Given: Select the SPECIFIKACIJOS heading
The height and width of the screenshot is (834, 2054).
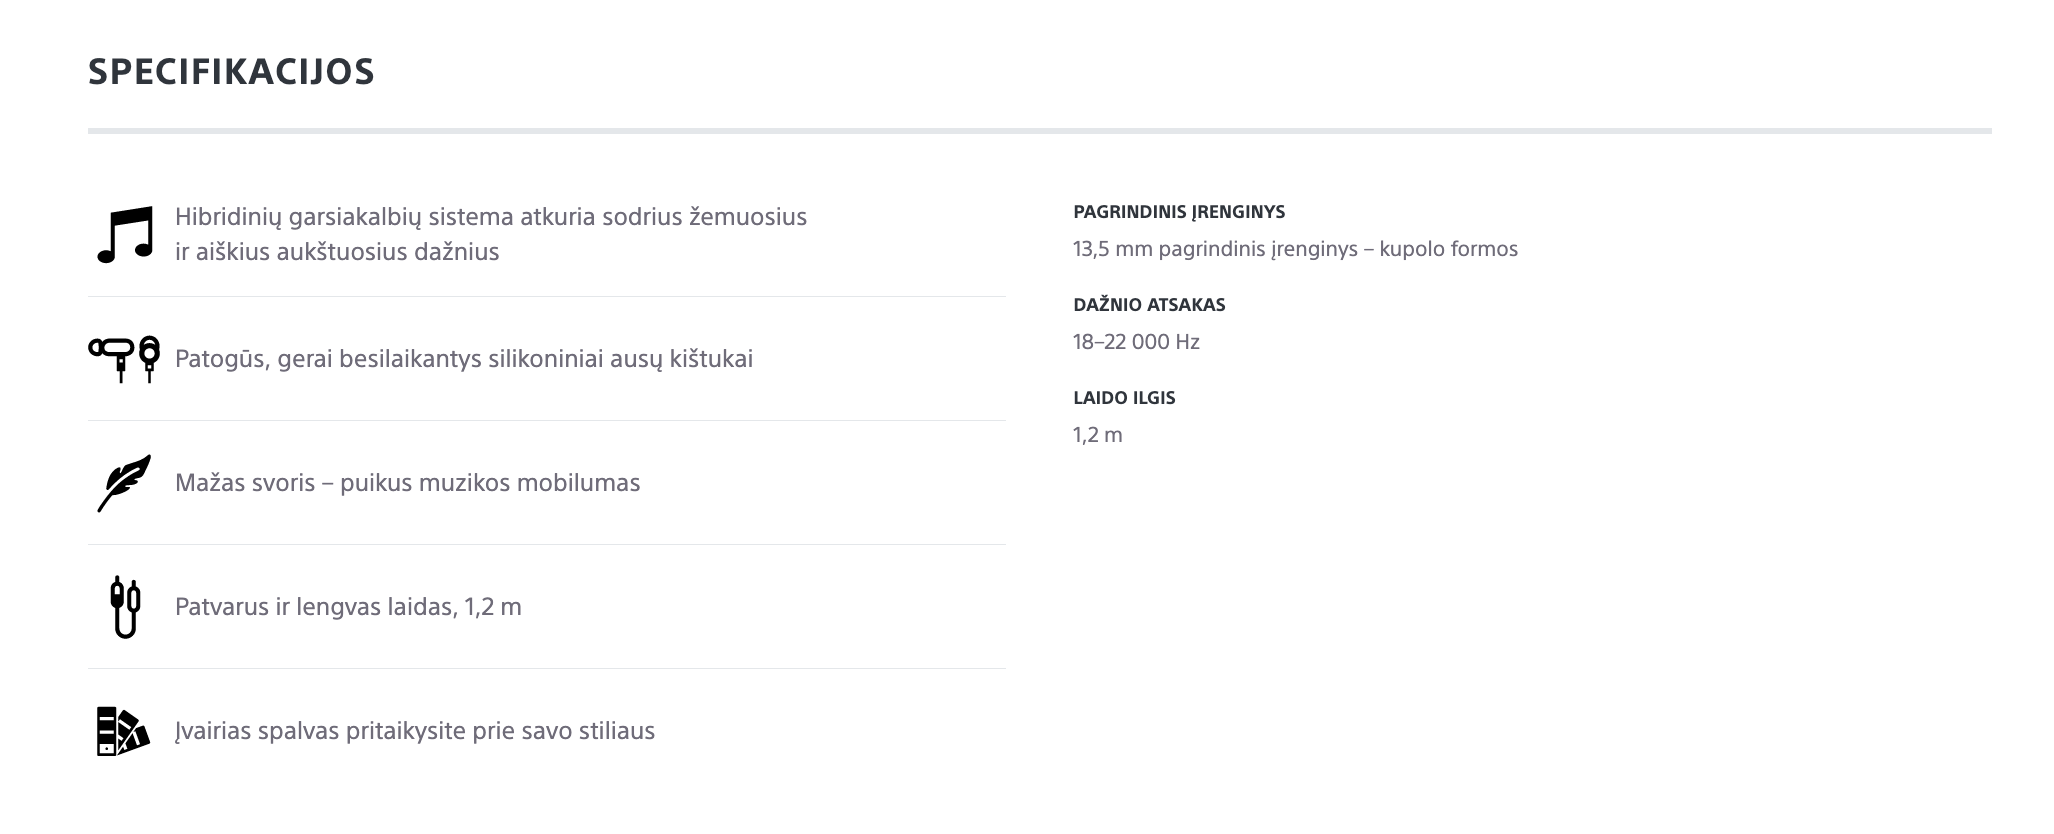Looking at the screenshot, I should [x=231, y=72].
